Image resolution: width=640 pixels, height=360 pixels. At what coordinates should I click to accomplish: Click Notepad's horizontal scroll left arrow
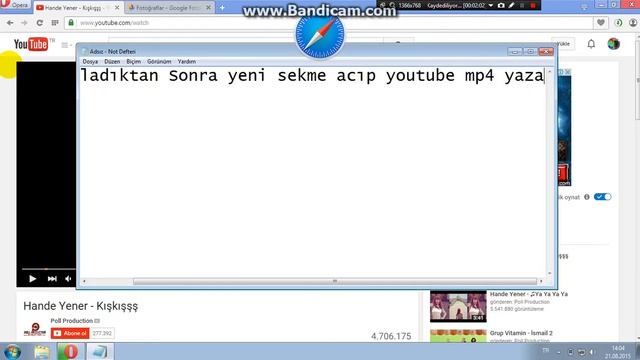[84, 281]
